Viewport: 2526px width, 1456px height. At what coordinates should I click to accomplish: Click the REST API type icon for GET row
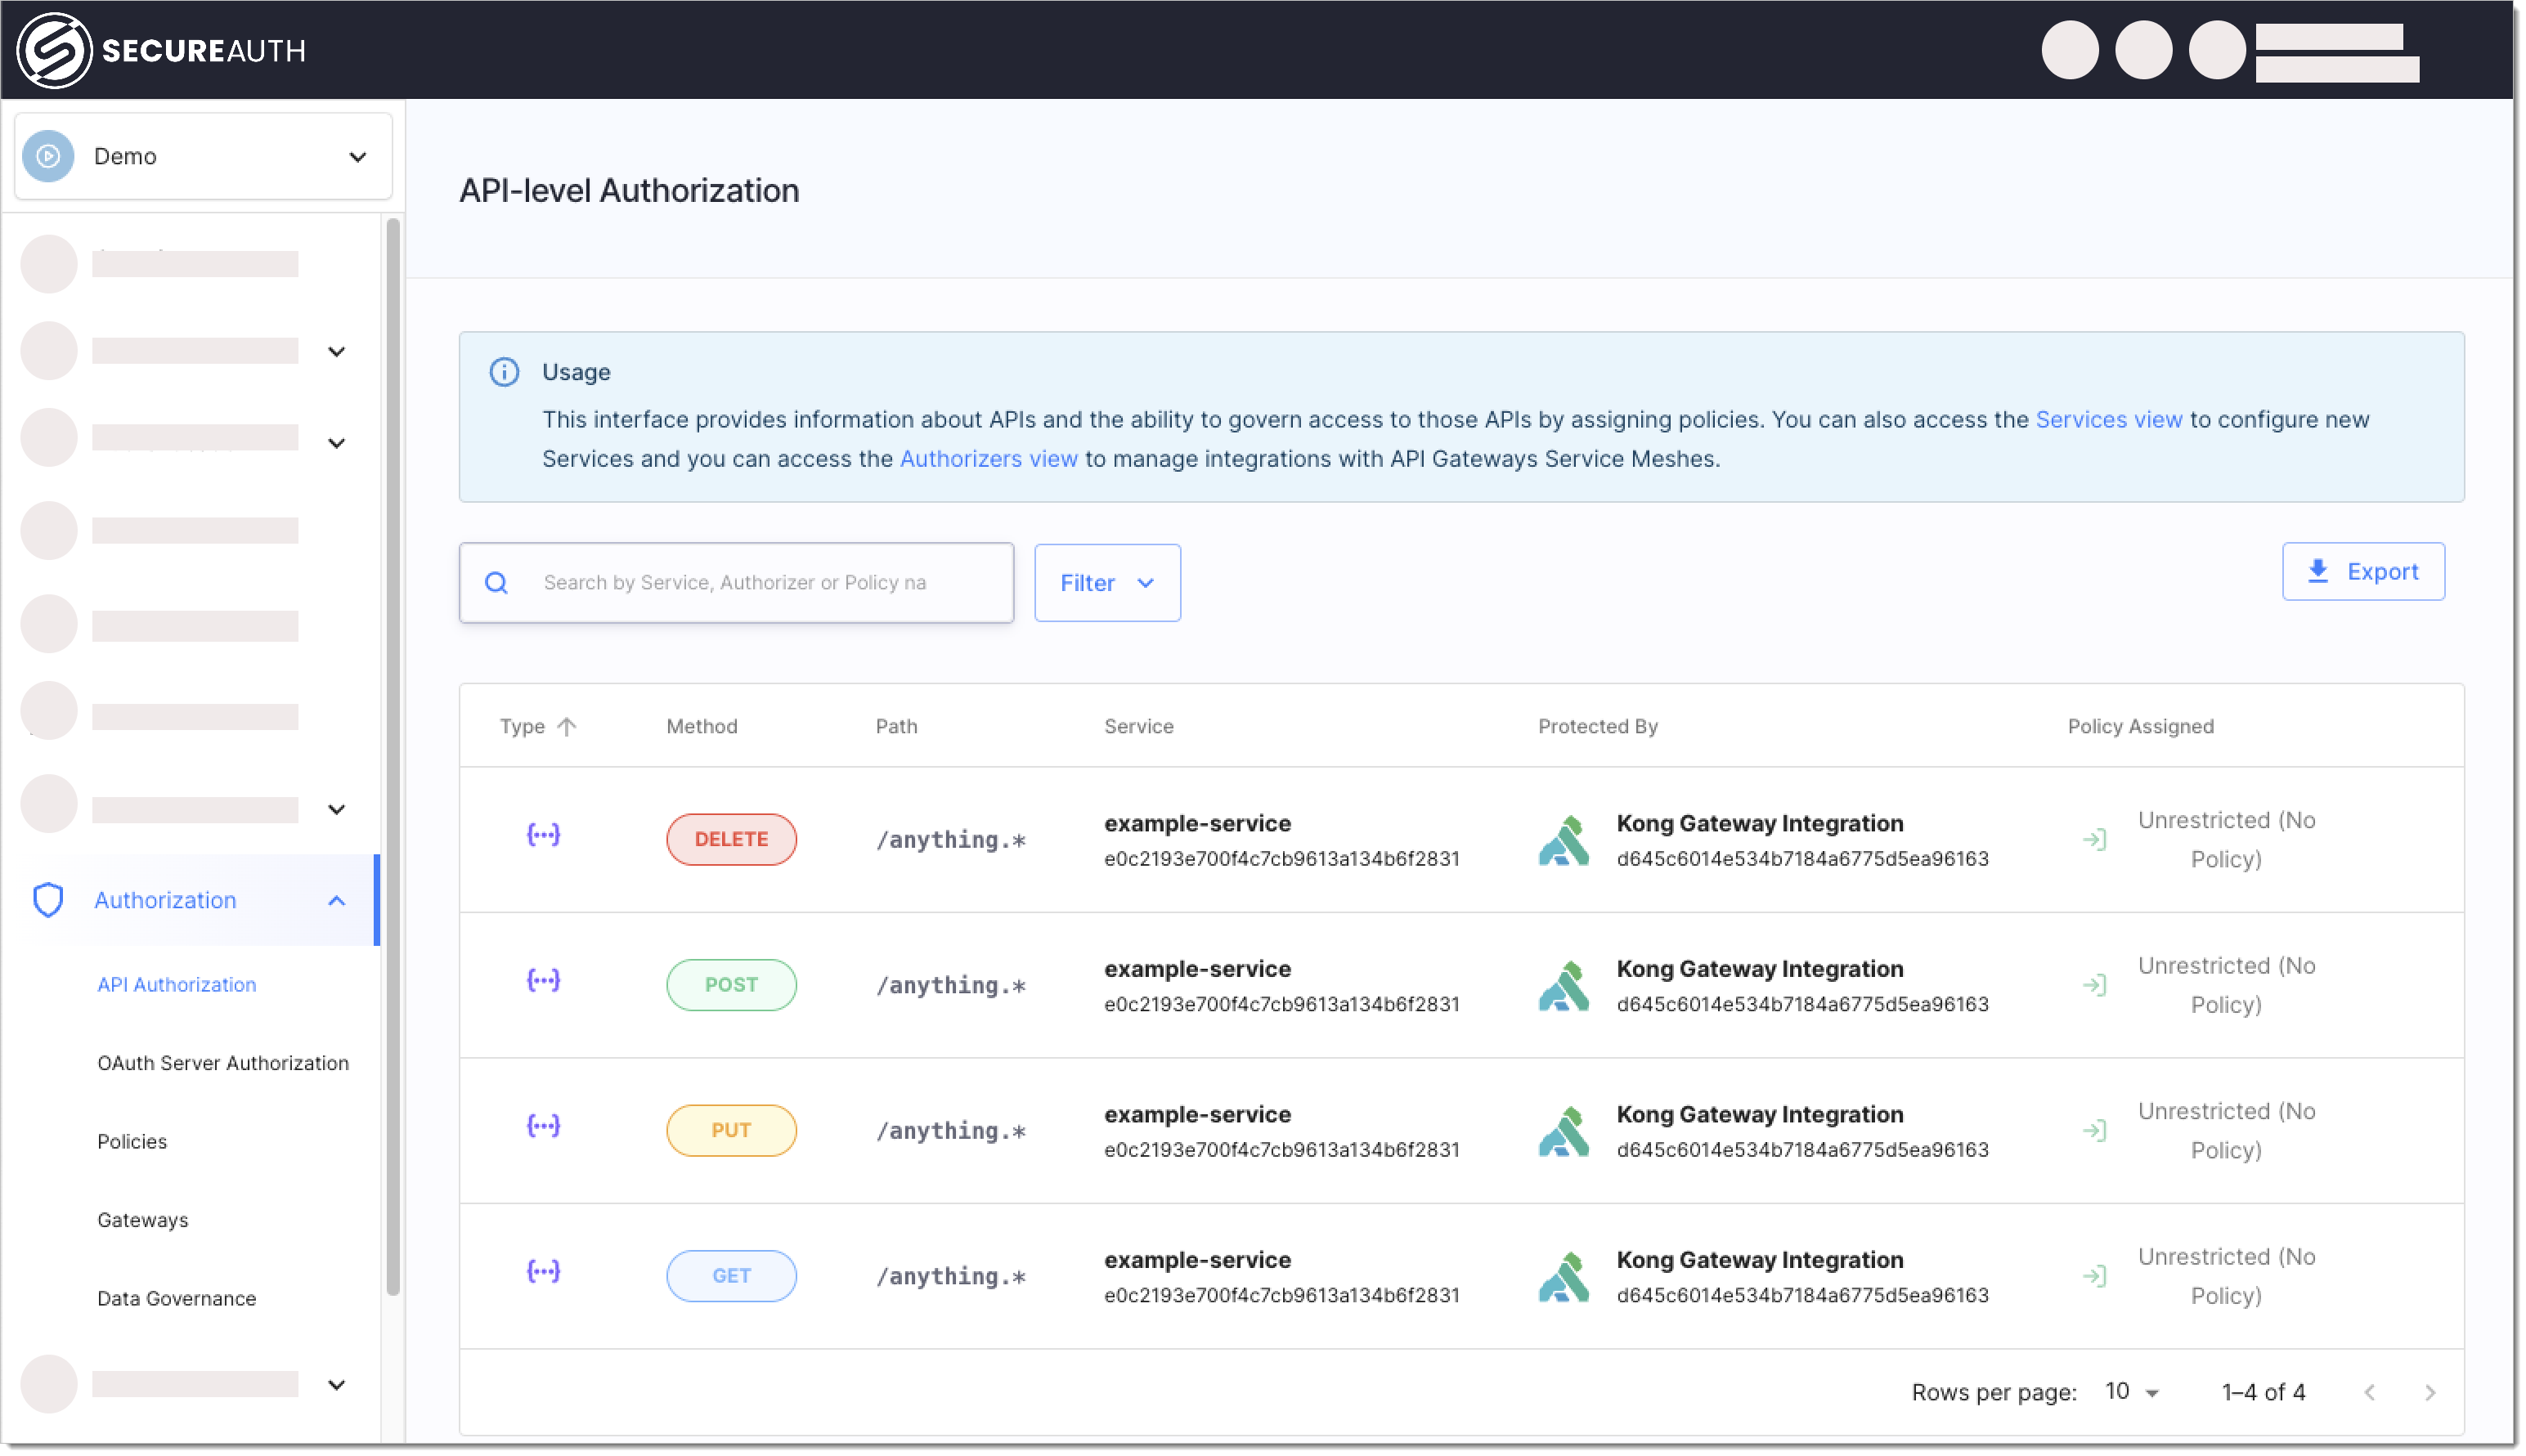click(x=543, y=1274)
